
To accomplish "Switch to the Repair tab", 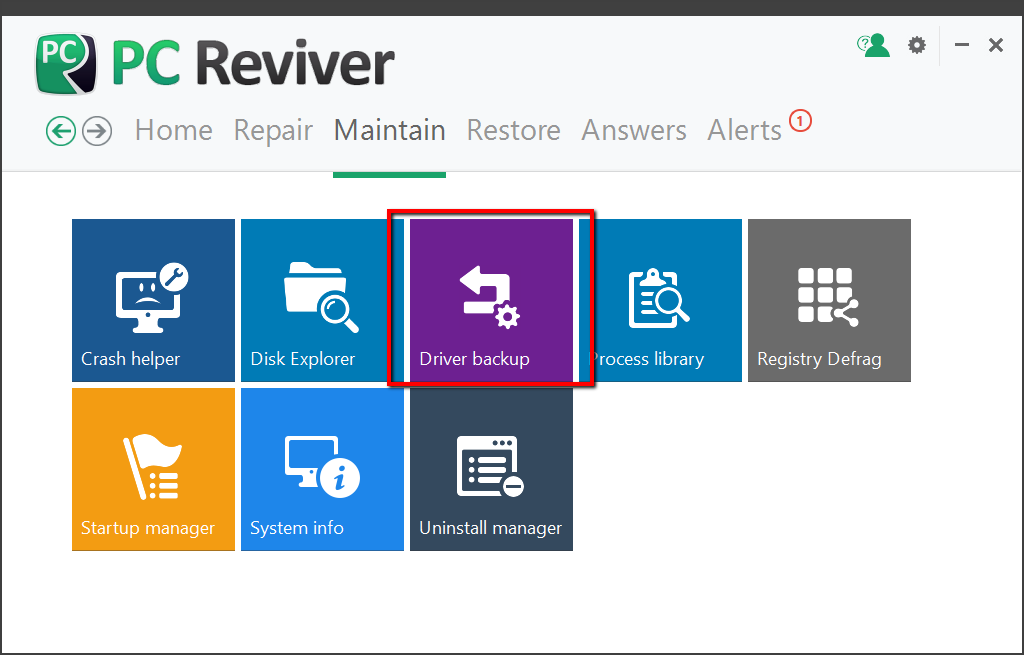I will click(273, 131).
